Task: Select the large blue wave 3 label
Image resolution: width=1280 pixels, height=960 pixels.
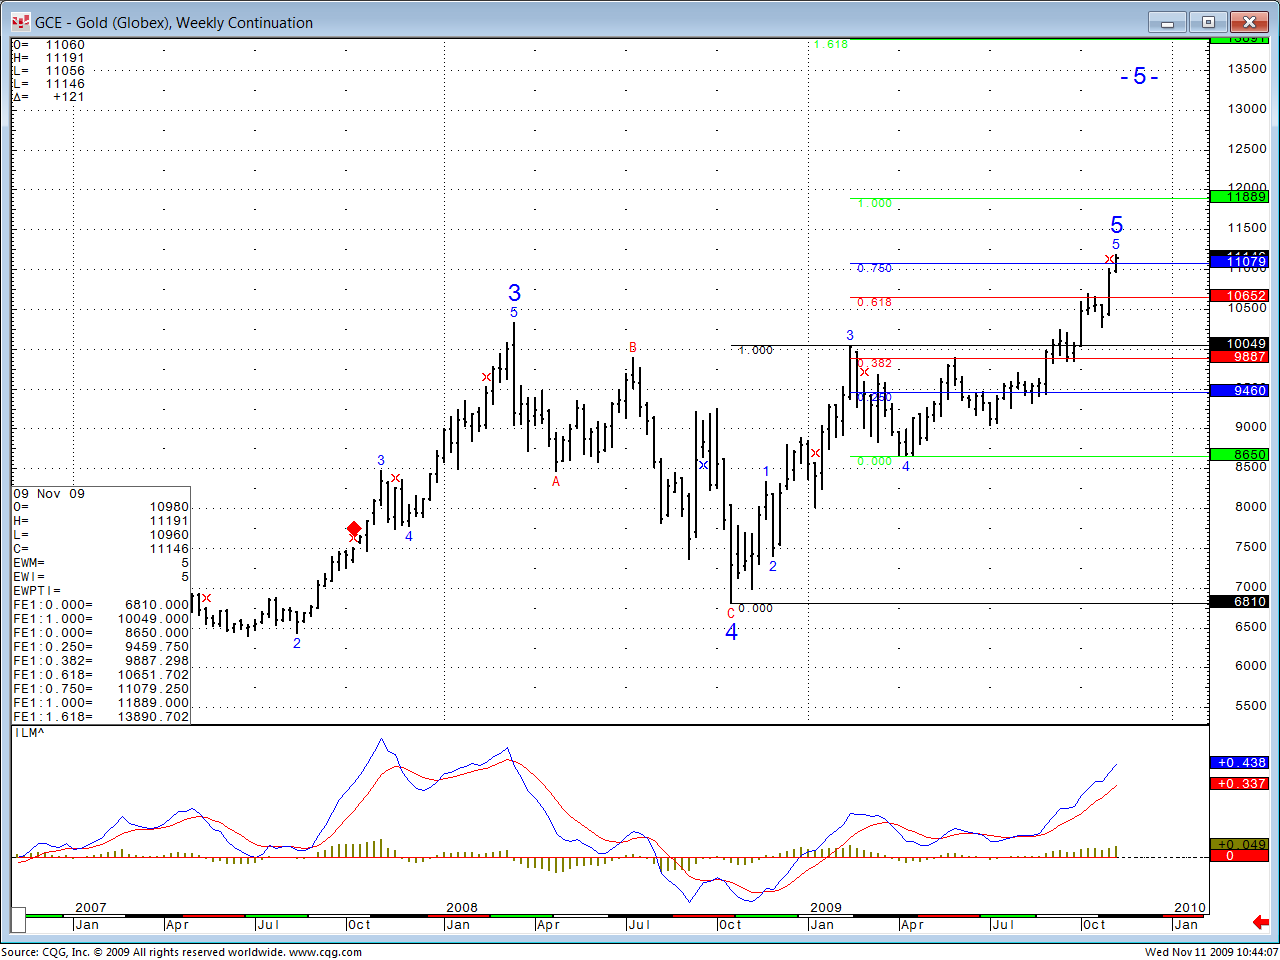Action: 514,293
